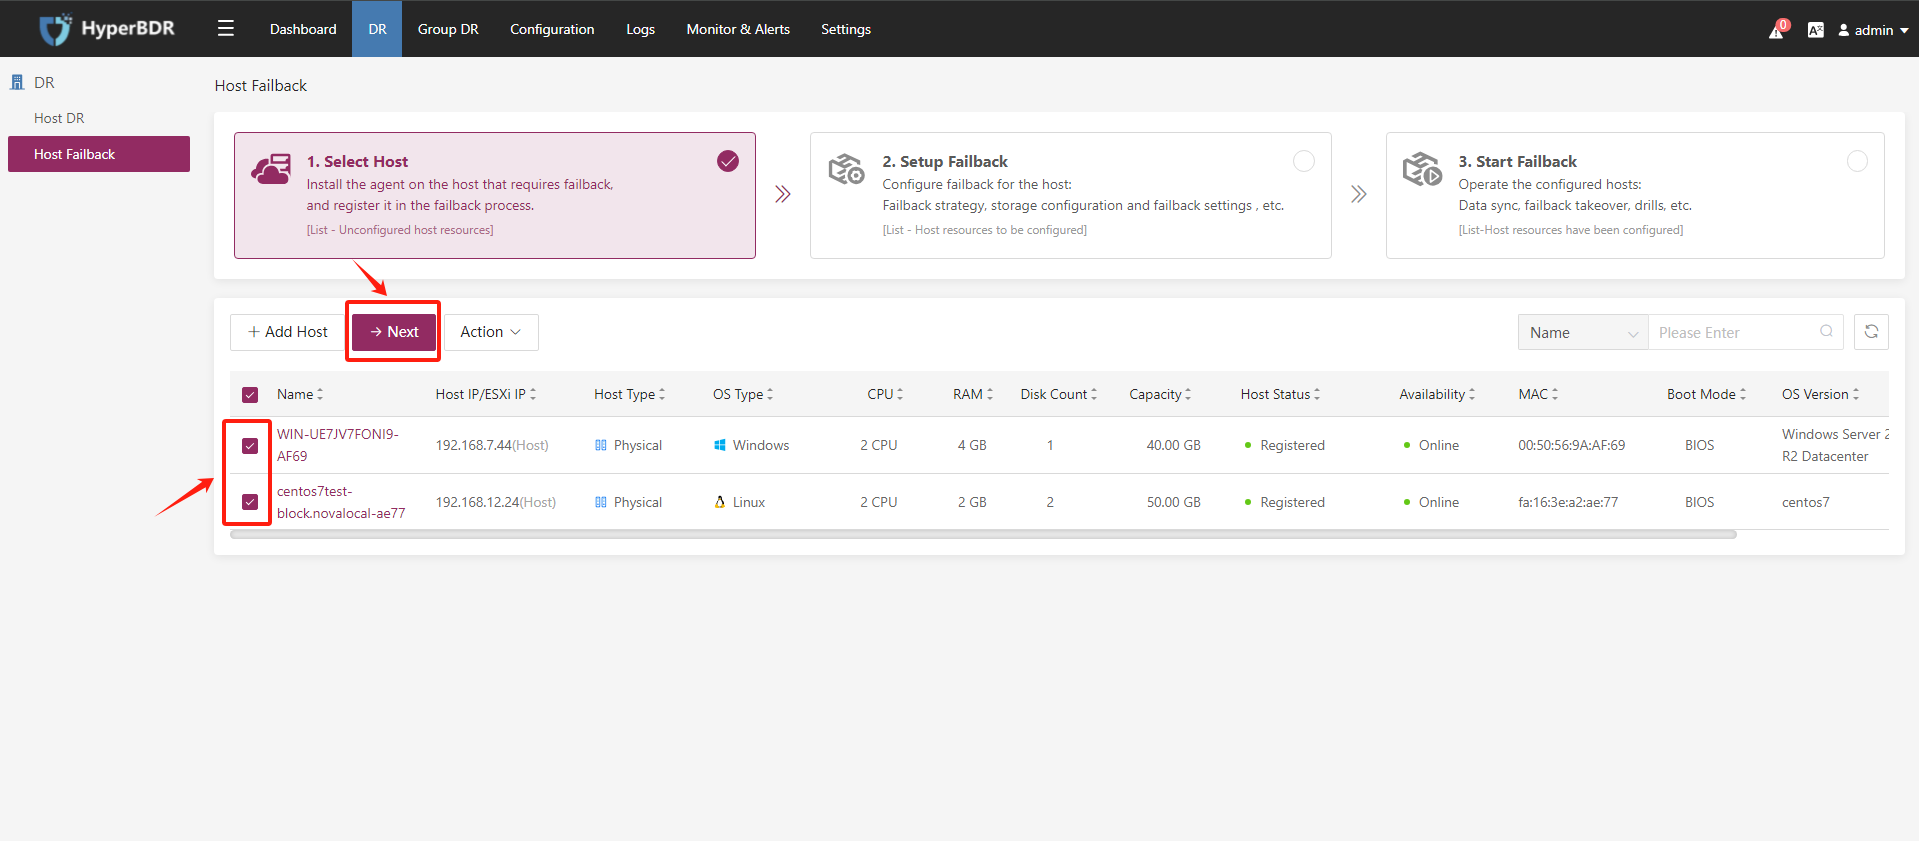Click the language switch icon
The width and height of the screenshot is (1919, 841).
click(1816, 30)
